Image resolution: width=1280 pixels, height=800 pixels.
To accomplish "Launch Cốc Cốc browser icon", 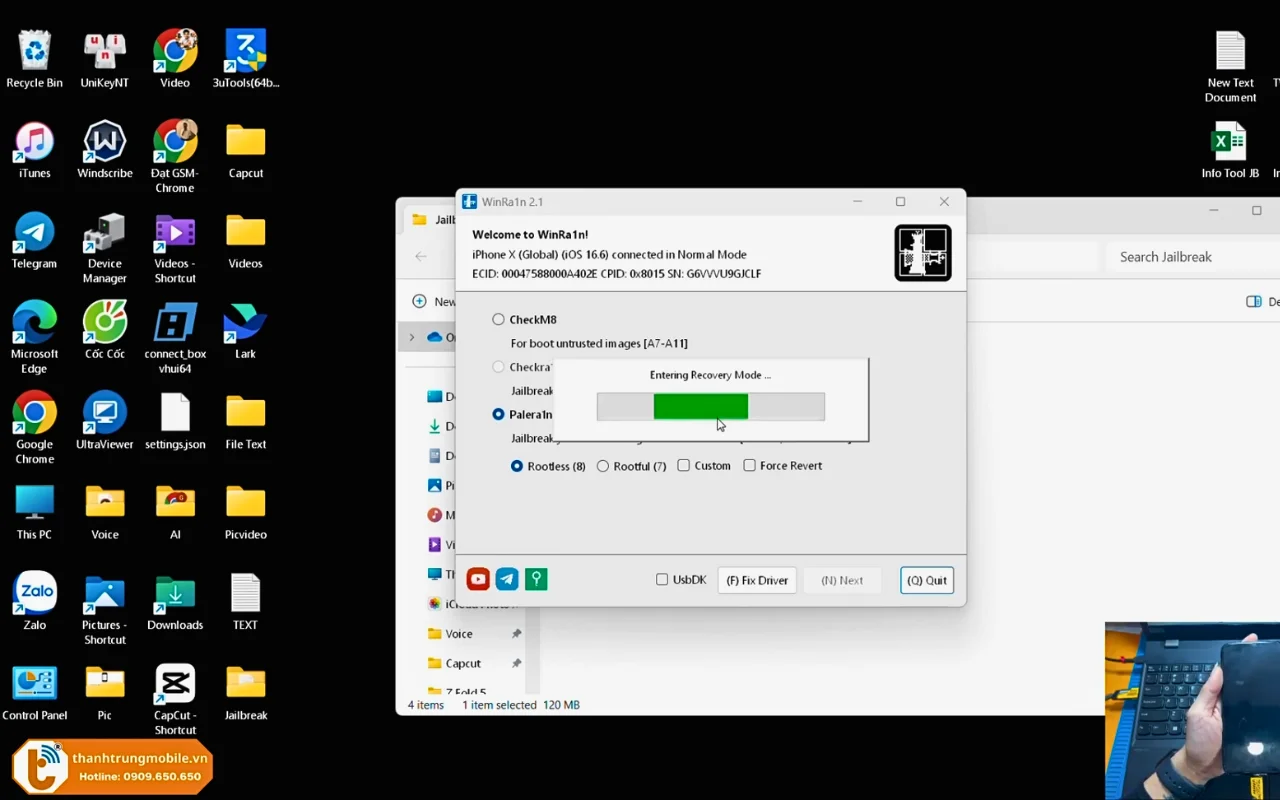I will coord(104,330).
